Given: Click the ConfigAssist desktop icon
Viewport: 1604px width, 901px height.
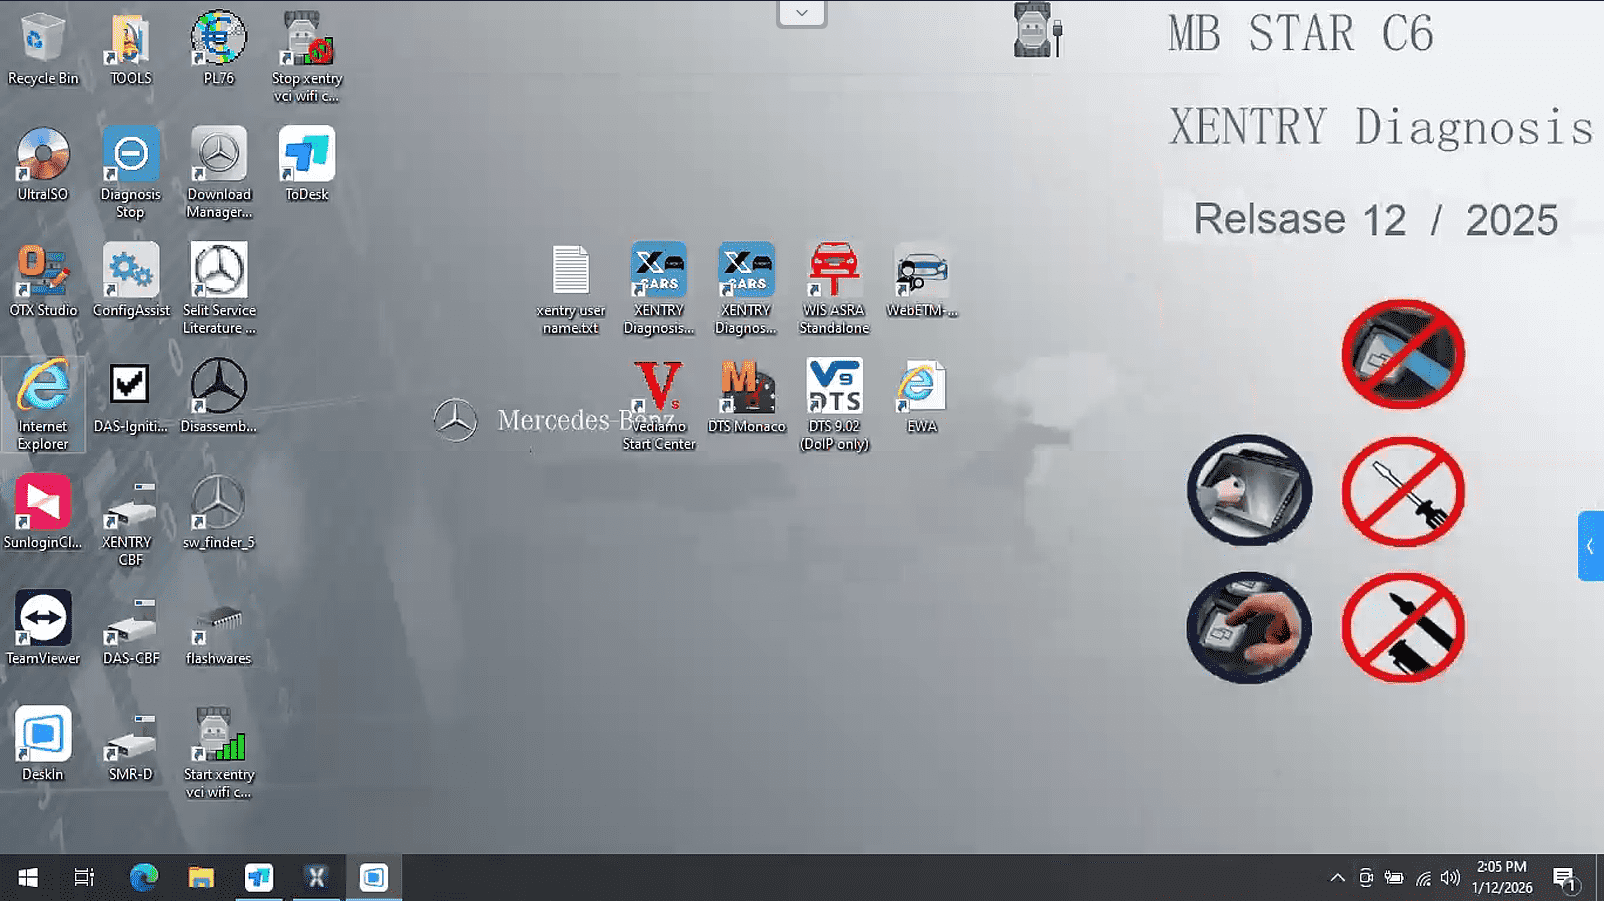Looking at the screenshot, I should (x=131, y=273).
